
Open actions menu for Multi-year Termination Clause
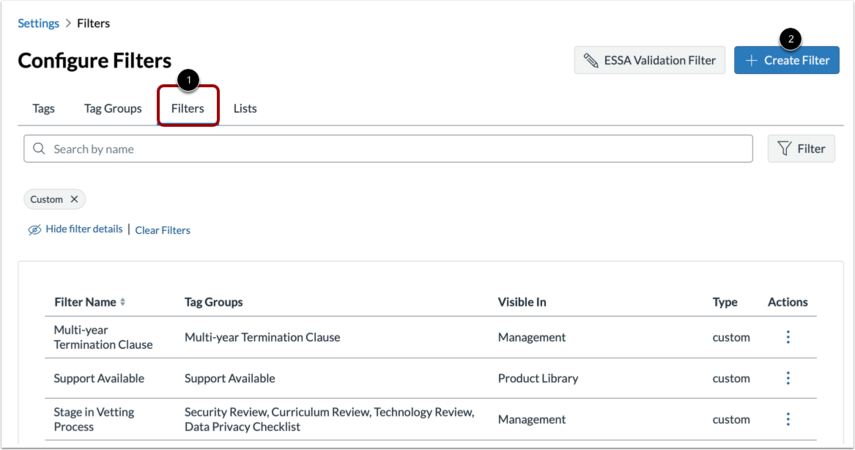(788, 337)
